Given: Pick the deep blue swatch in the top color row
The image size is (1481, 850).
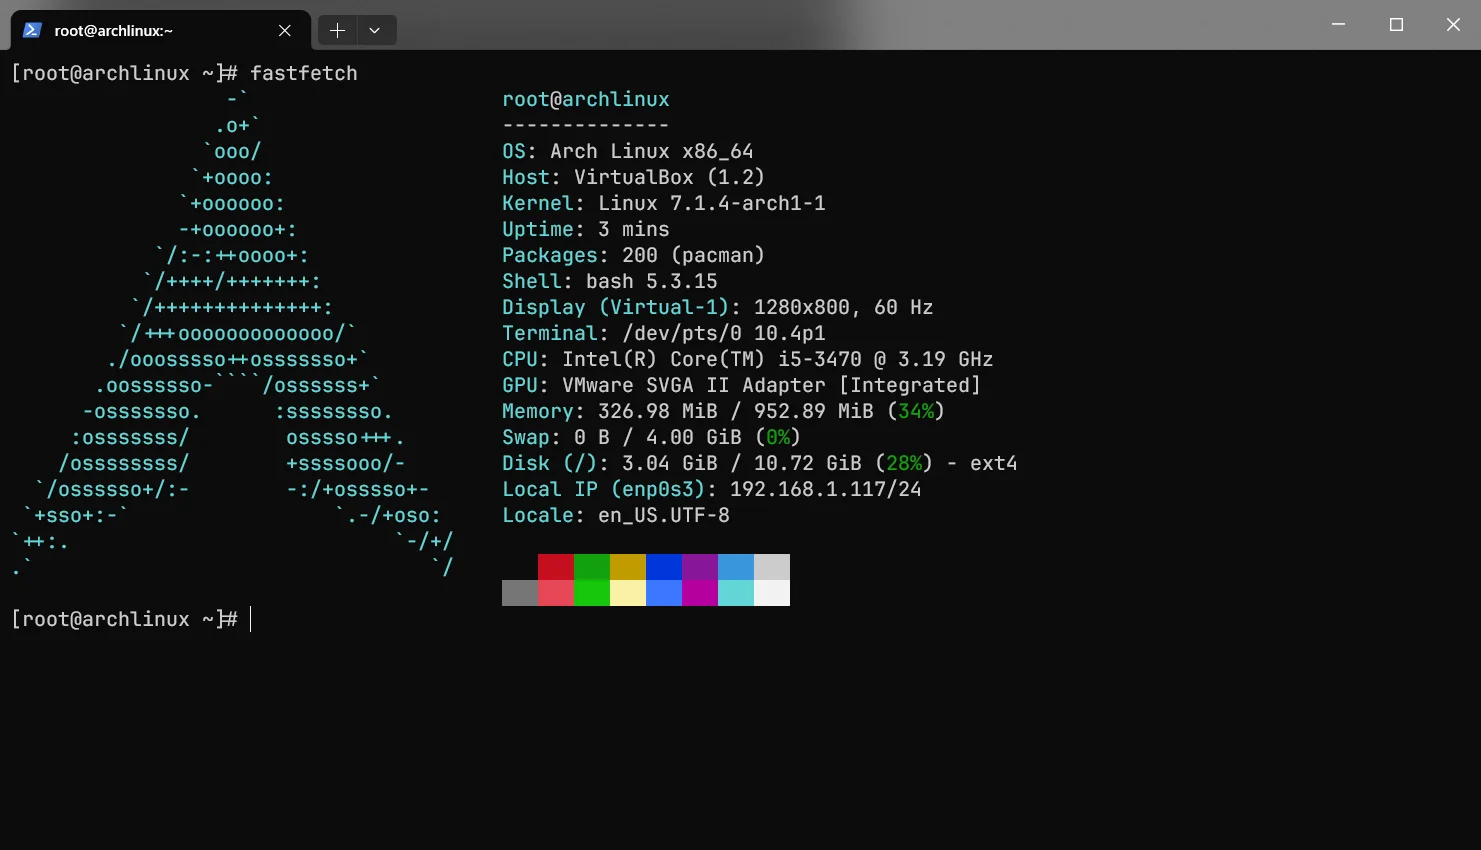Looking at the screenshot, I should [x=664, y=567].
